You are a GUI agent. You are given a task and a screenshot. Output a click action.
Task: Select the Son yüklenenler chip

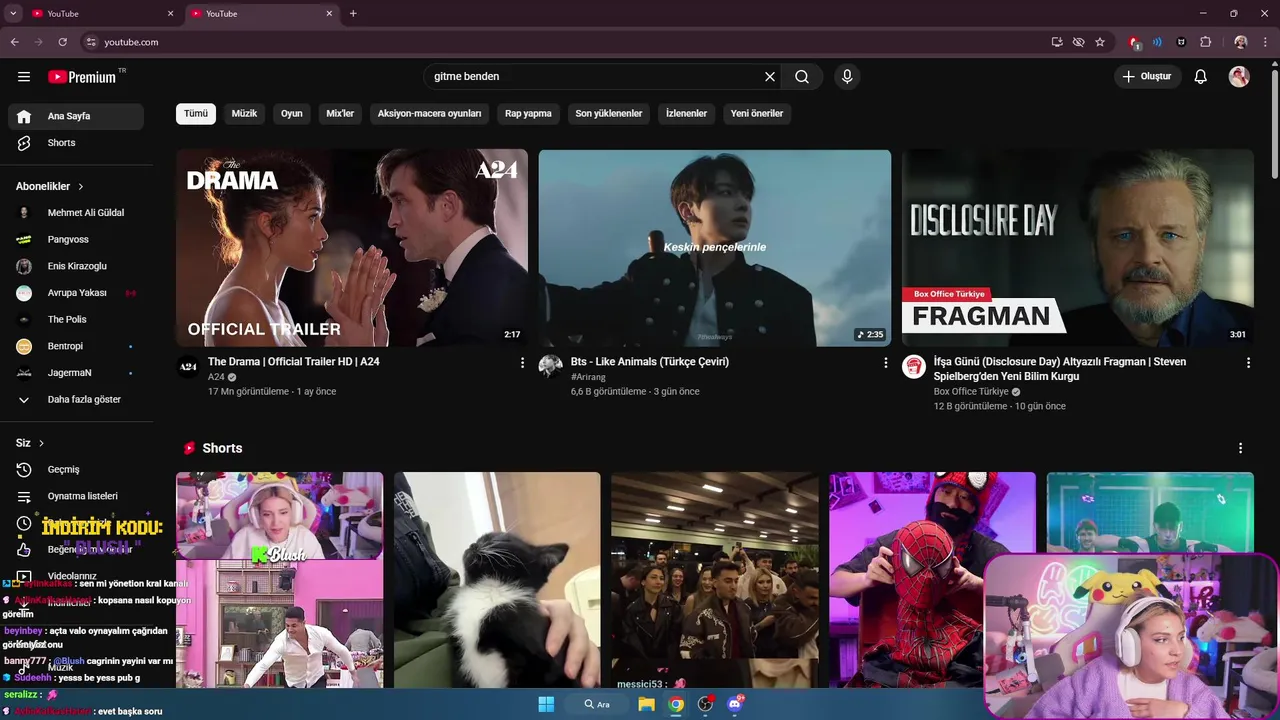click(609, 113)
